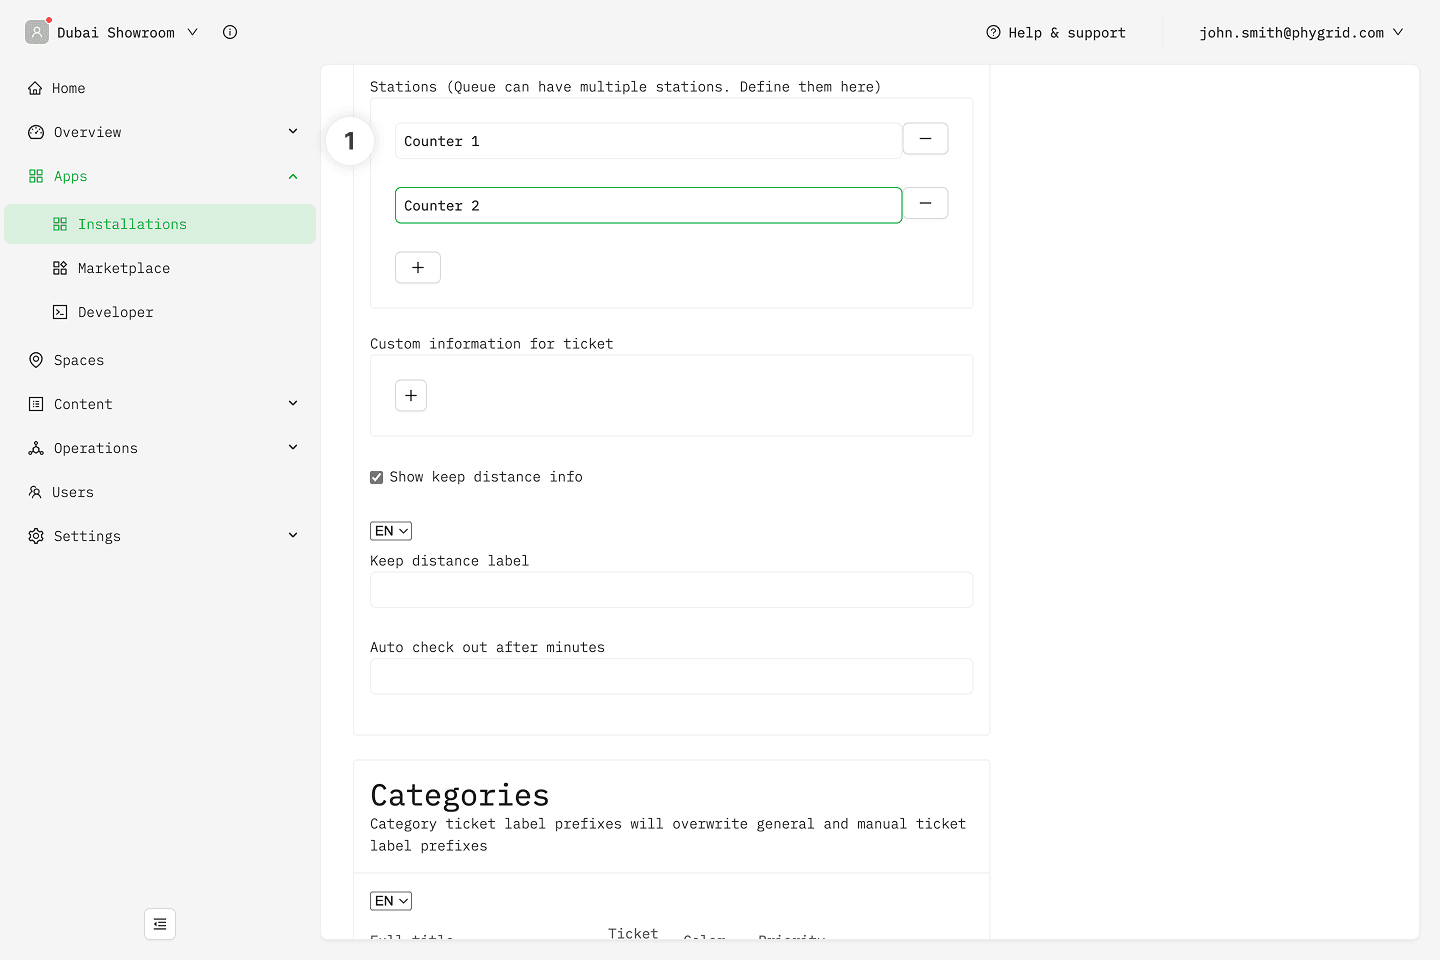Viewport: 1440px width, 960px height.
Task: Remove the Counter 1 station
Action: coord(925,139)
